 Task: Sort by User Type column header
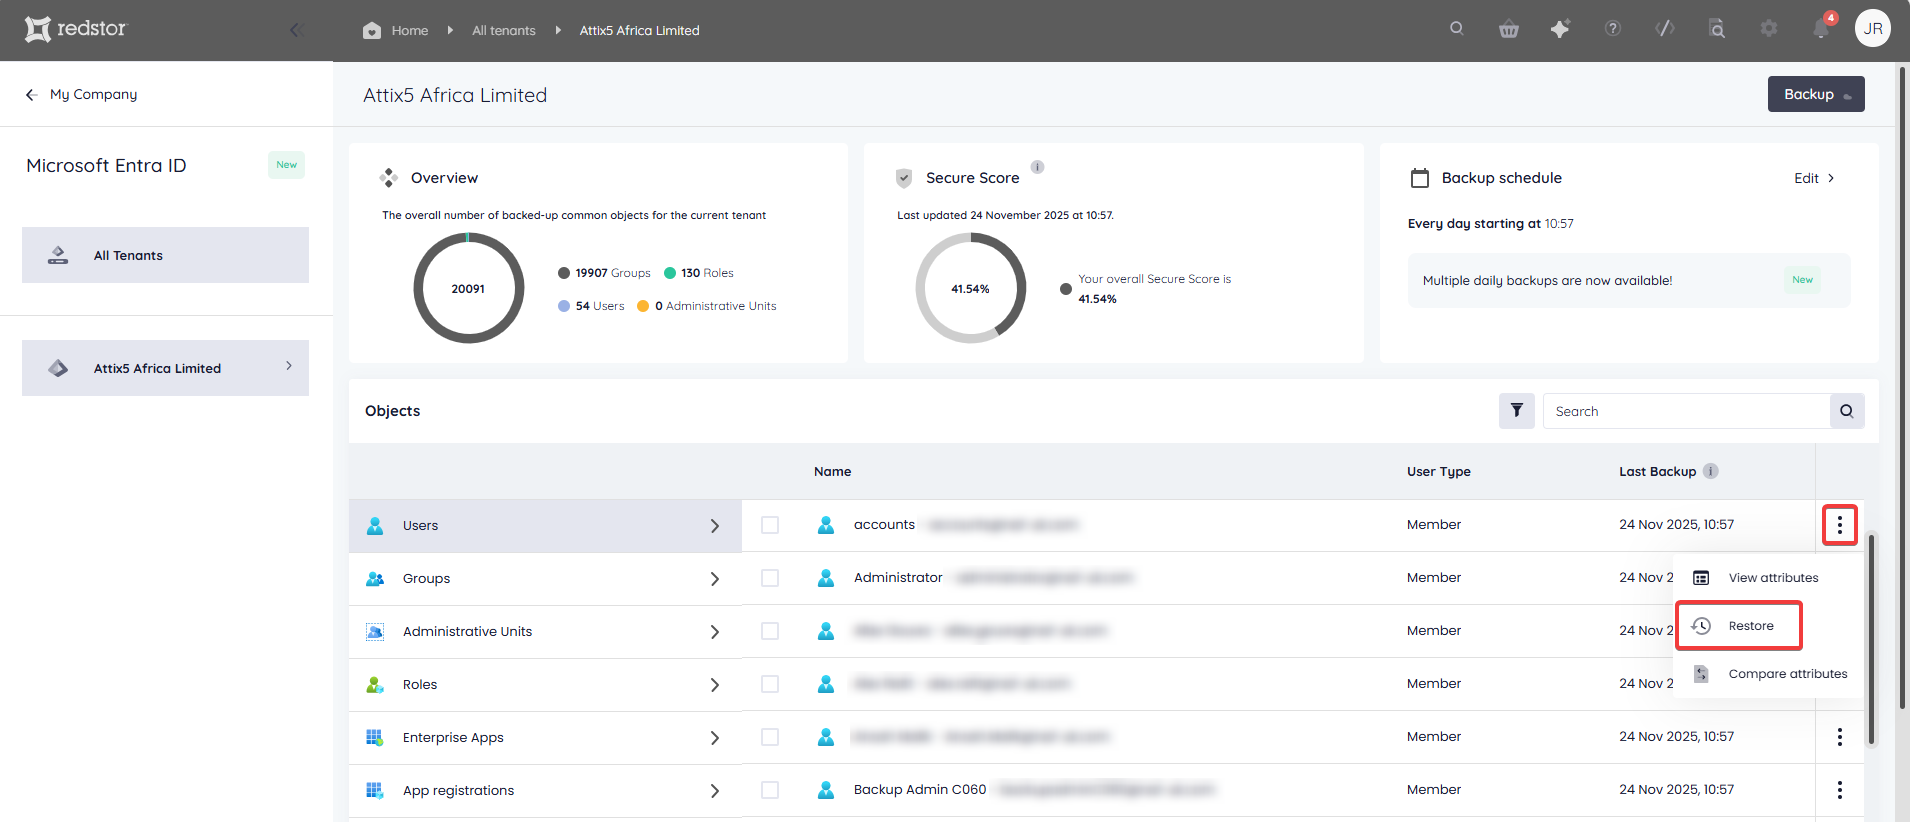coord(1439,471)
